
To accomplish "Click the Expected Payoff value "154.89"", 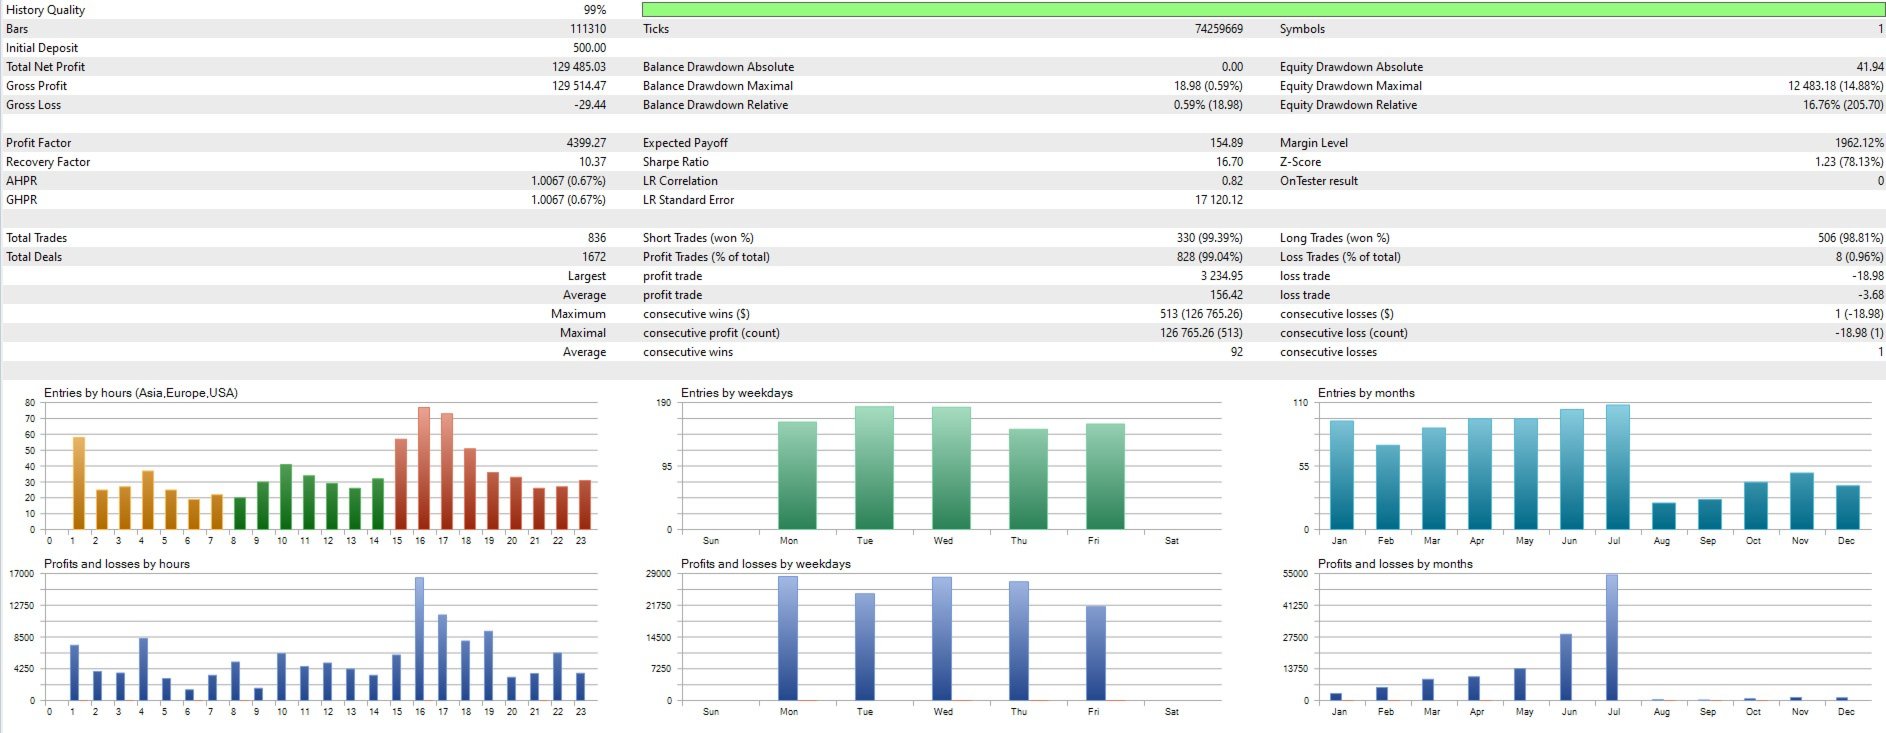I will pyautogui.click(x=1227, y=143).
